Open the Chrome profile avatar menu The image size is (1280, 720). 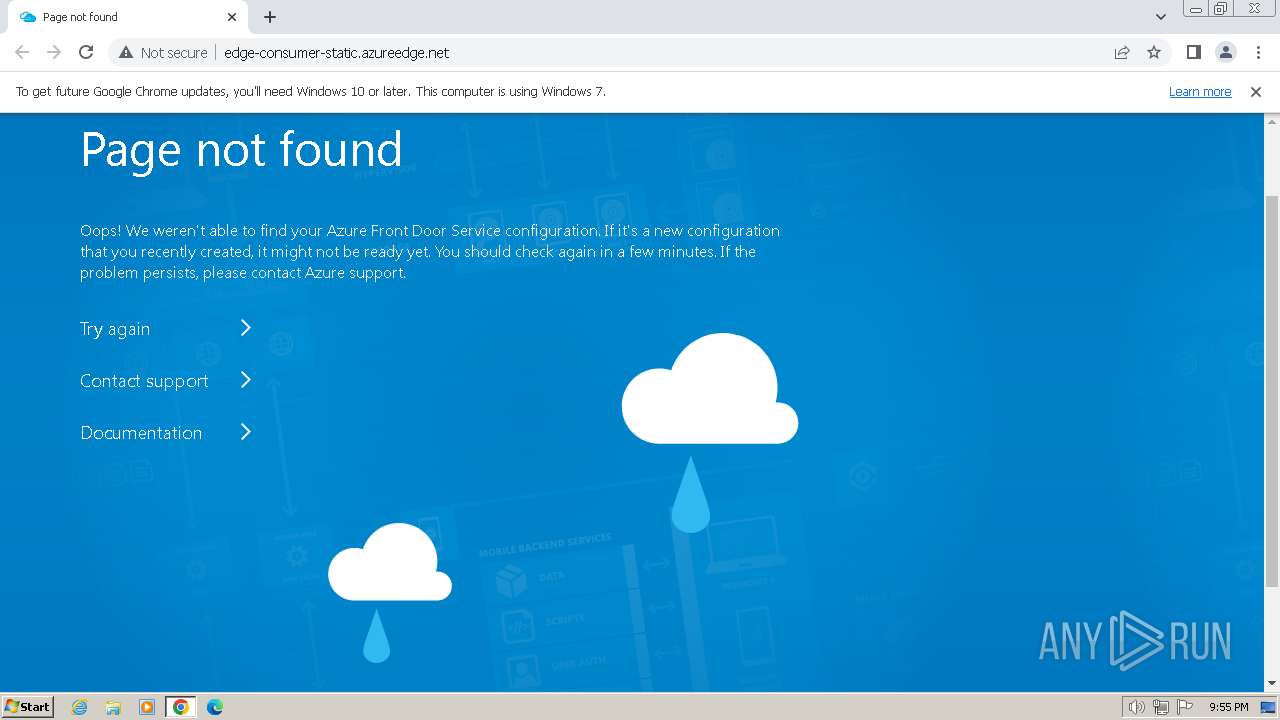(x=1225, y=52)
